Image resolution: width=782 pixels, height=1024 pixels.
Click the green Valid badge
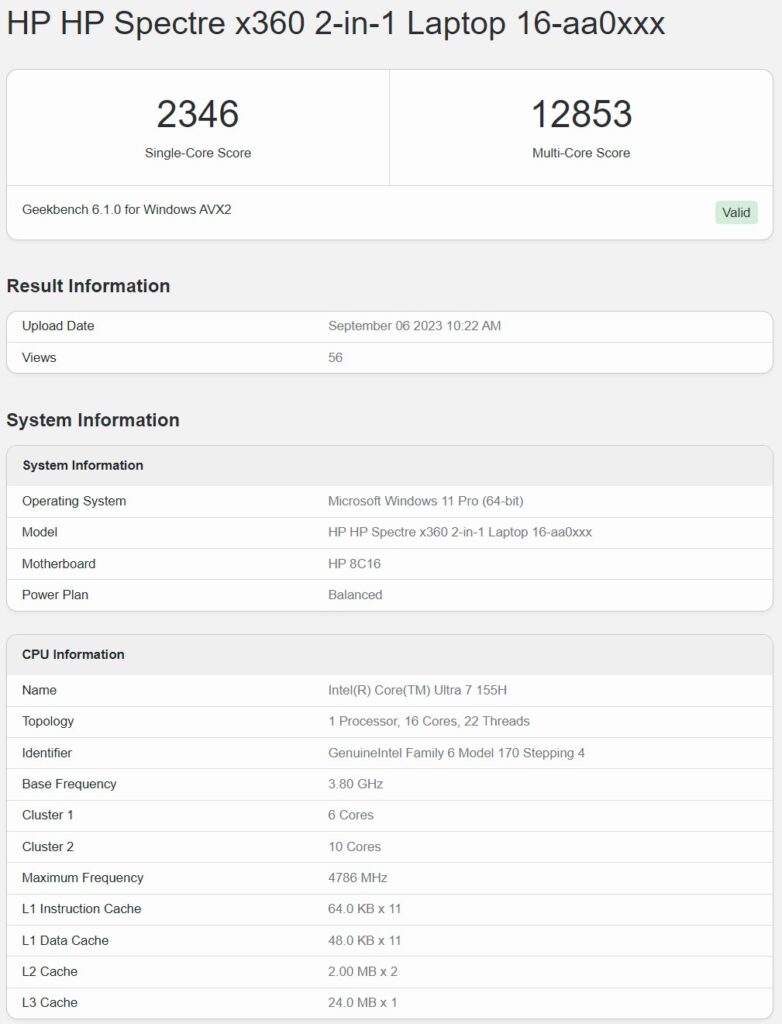pyautogui.click(x=736, y=212)
